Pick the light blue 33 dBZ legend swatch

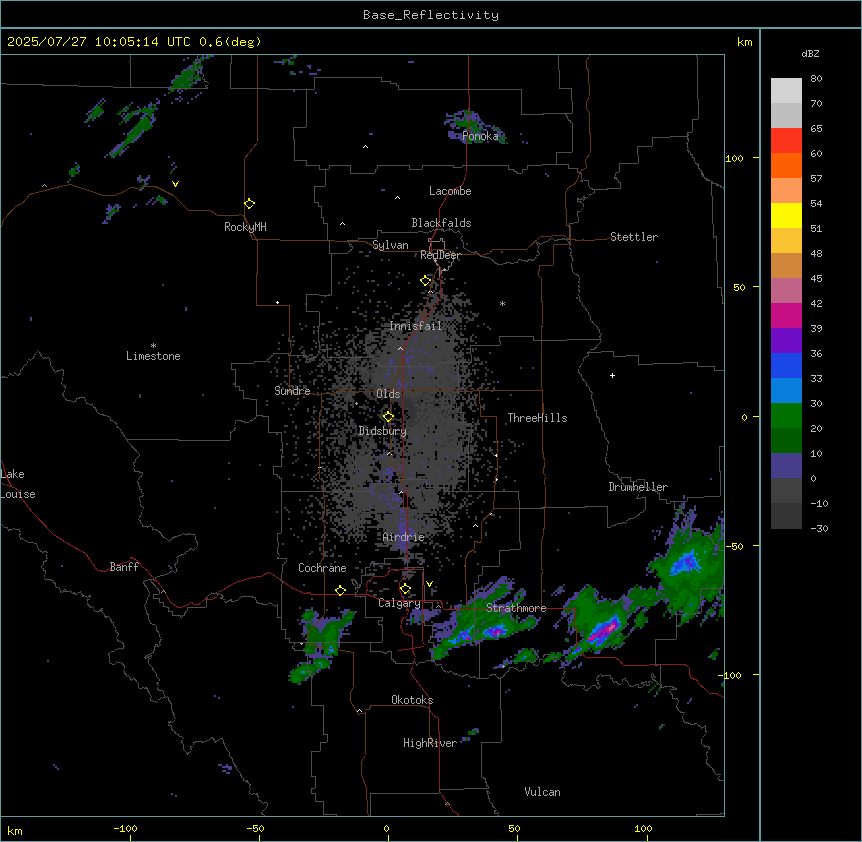click(786, 390)
